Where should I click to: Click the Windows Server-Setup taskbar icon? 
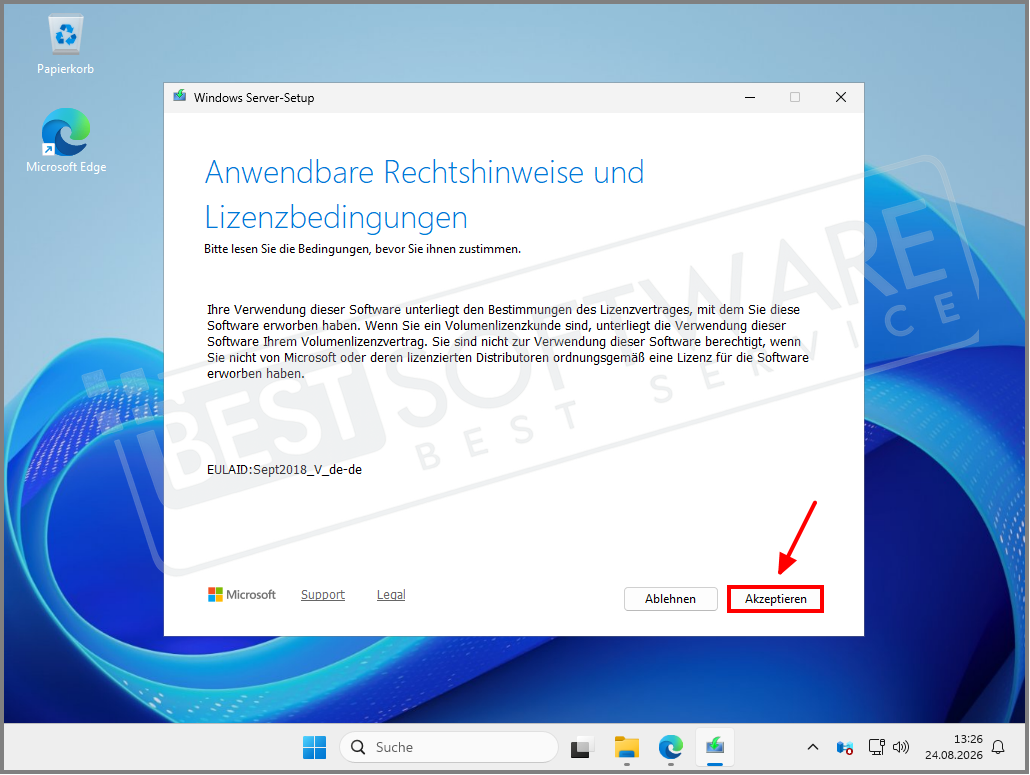coord(715,747)
